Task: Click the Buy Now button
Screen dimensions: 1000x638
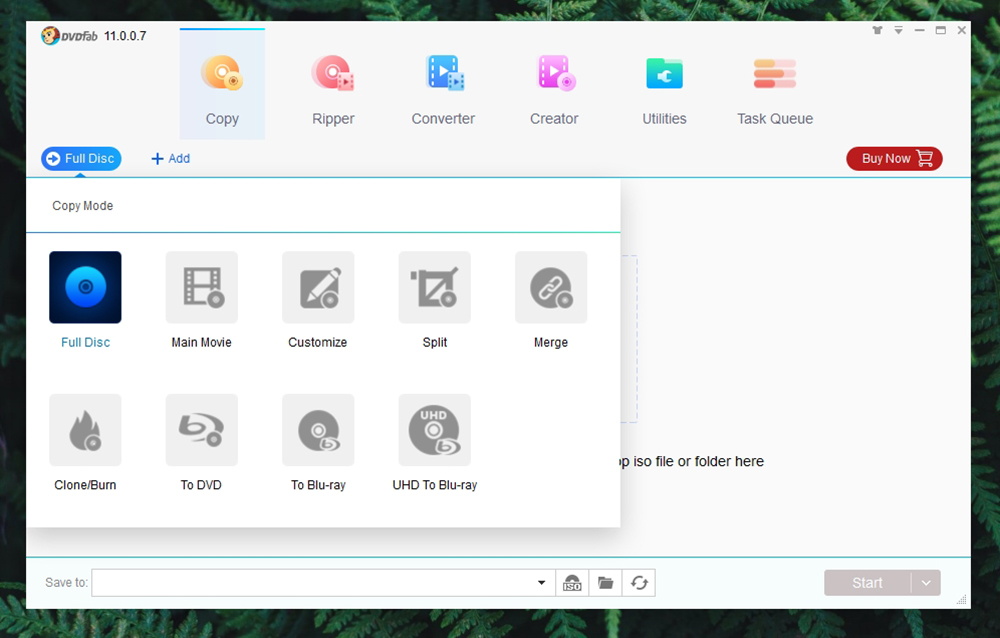Action: (x=894, y=158)
